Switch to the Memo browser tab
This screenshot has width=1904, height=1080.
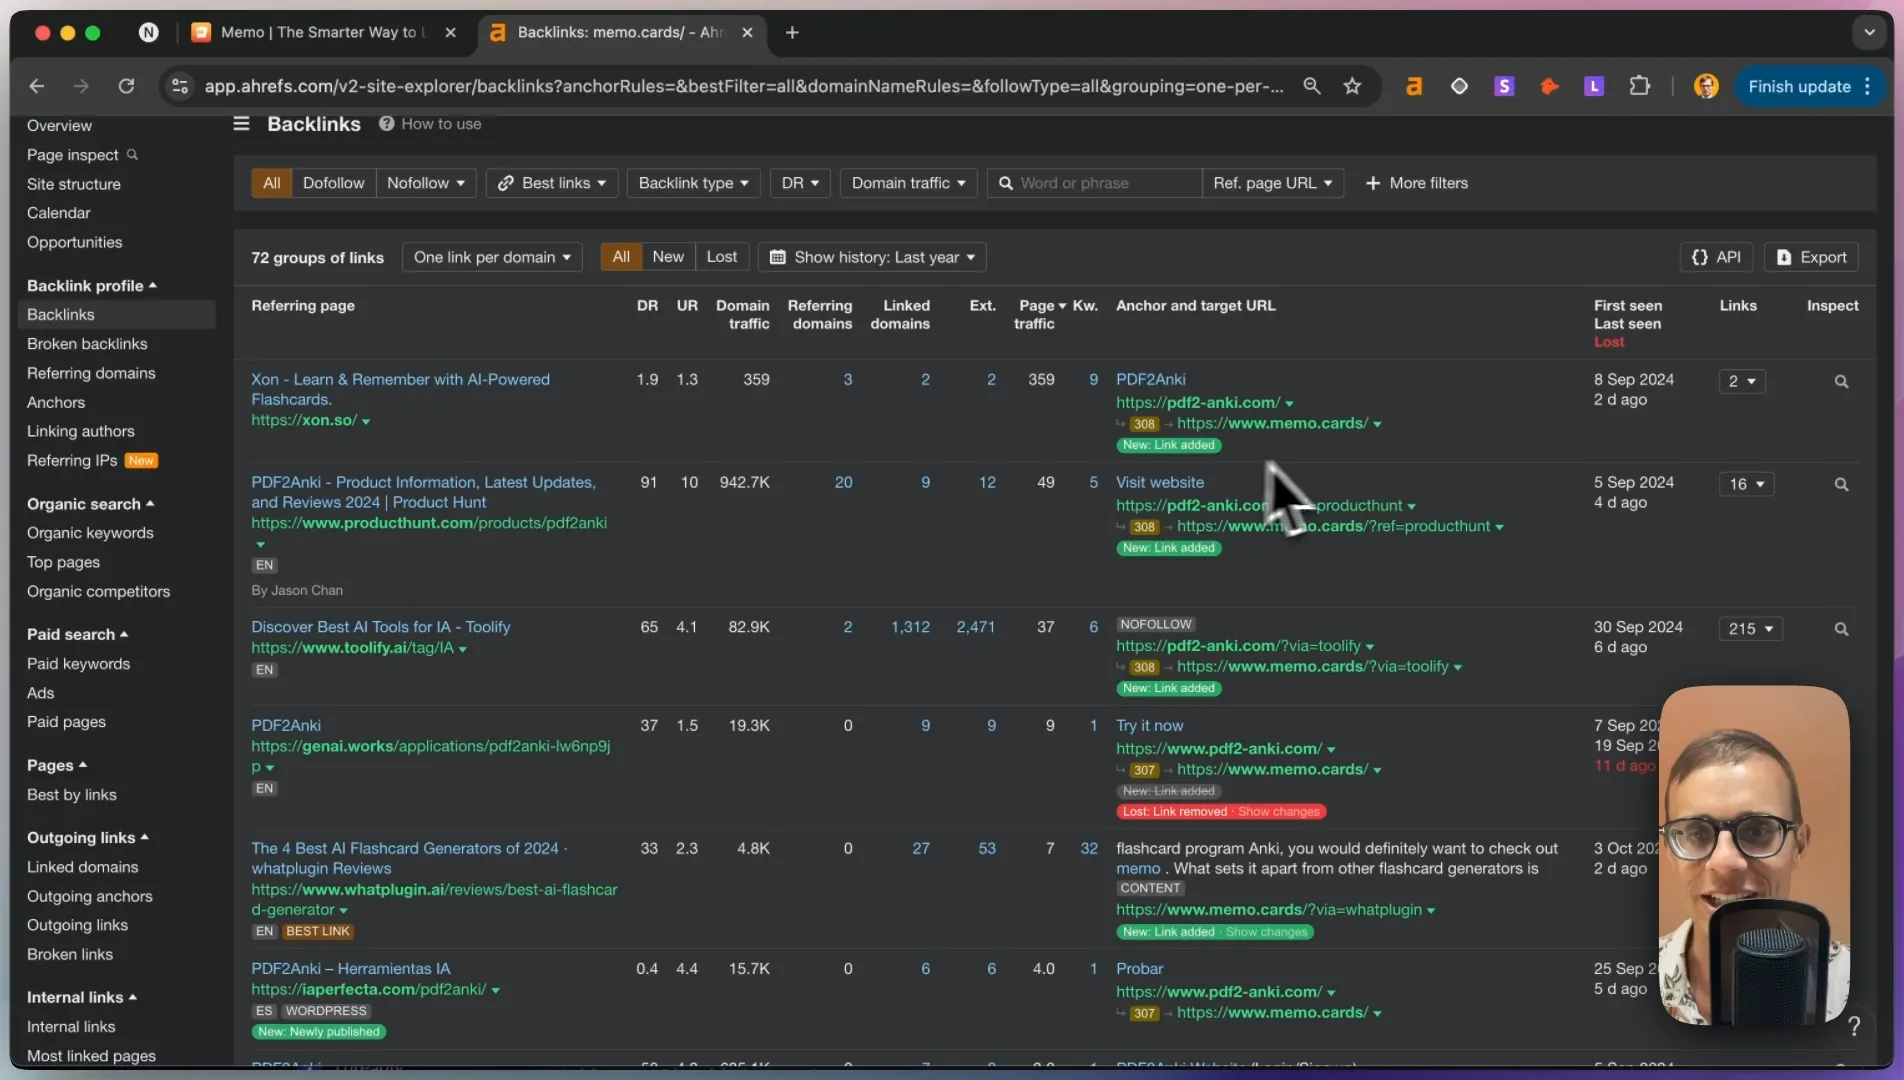click(x=322, y=33)
